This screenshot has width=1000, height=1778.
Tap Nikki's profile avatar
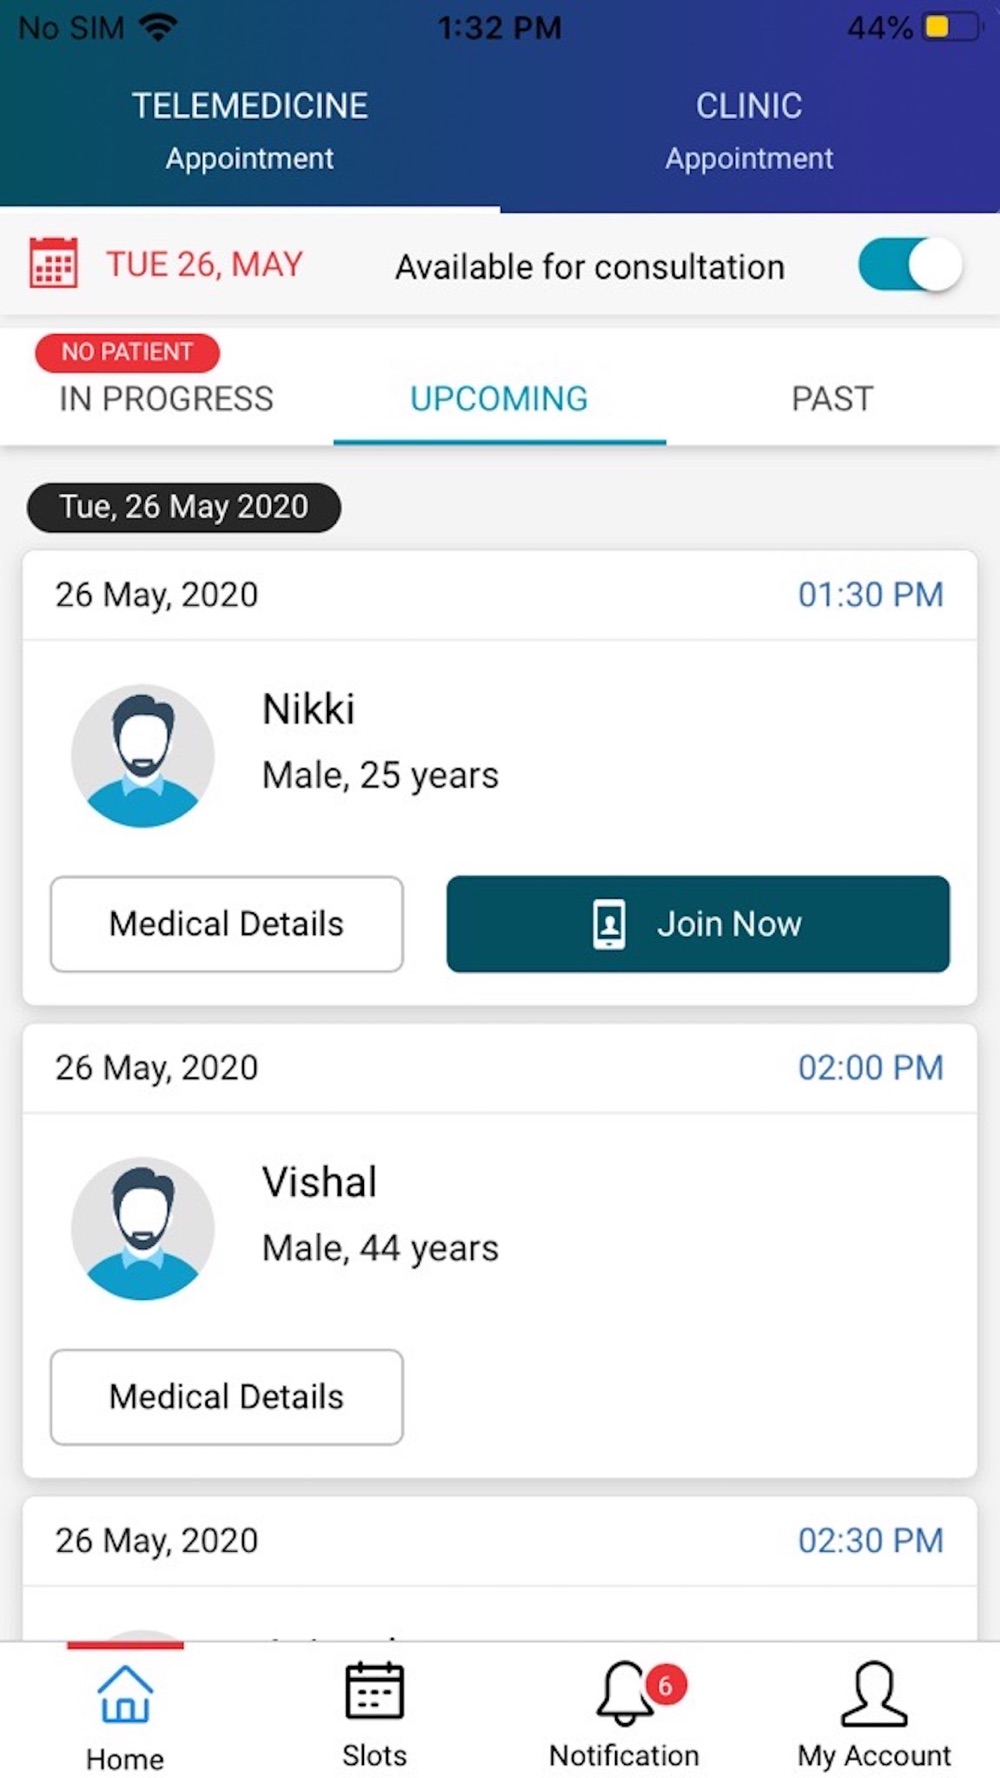coord(143,756)
